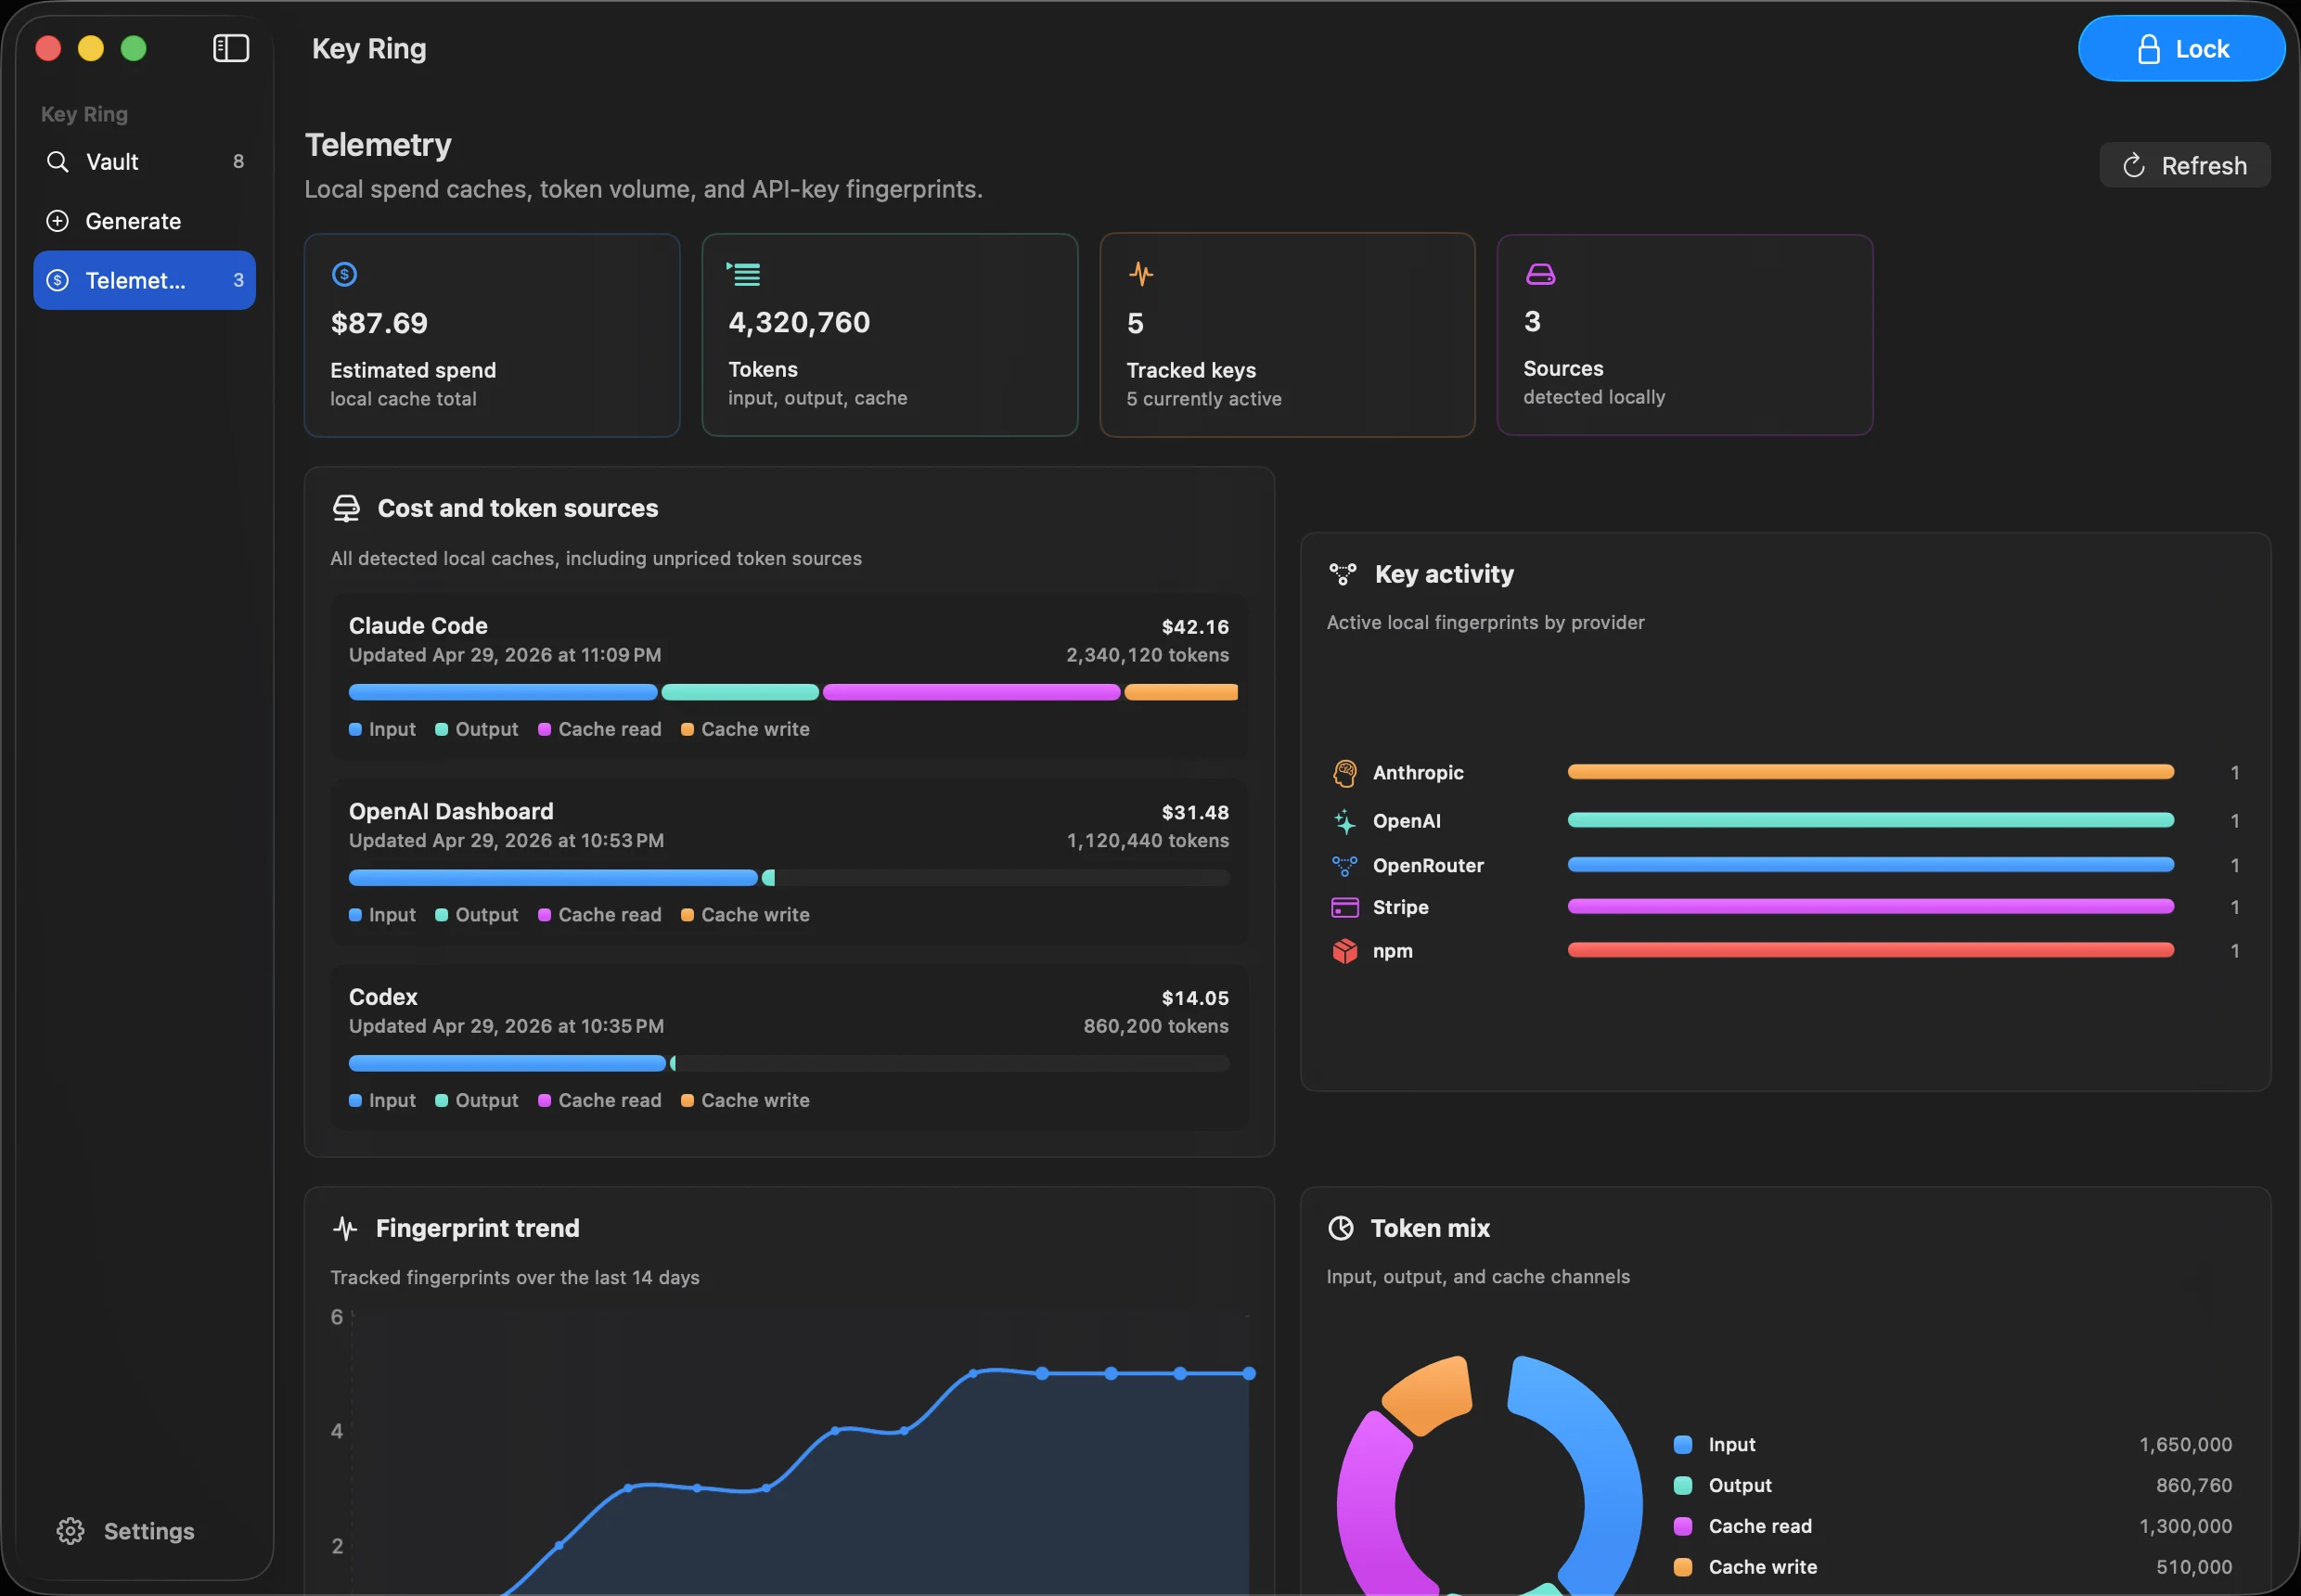This screenshot has width=2301, height=1596.
Task: Click the Telemetry dollar icon in sidebar
Action: [58, 280]
